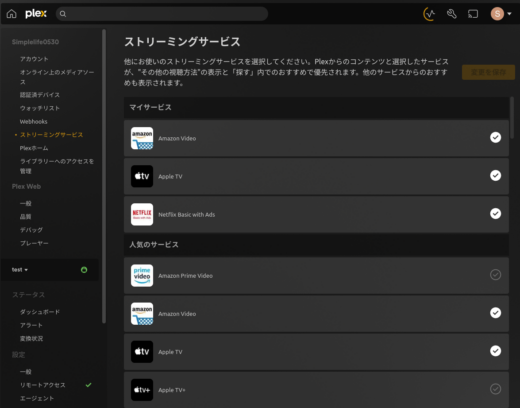
Task: Click Apple TV logo under 人気のサービス
Action: tap(142, 352)
